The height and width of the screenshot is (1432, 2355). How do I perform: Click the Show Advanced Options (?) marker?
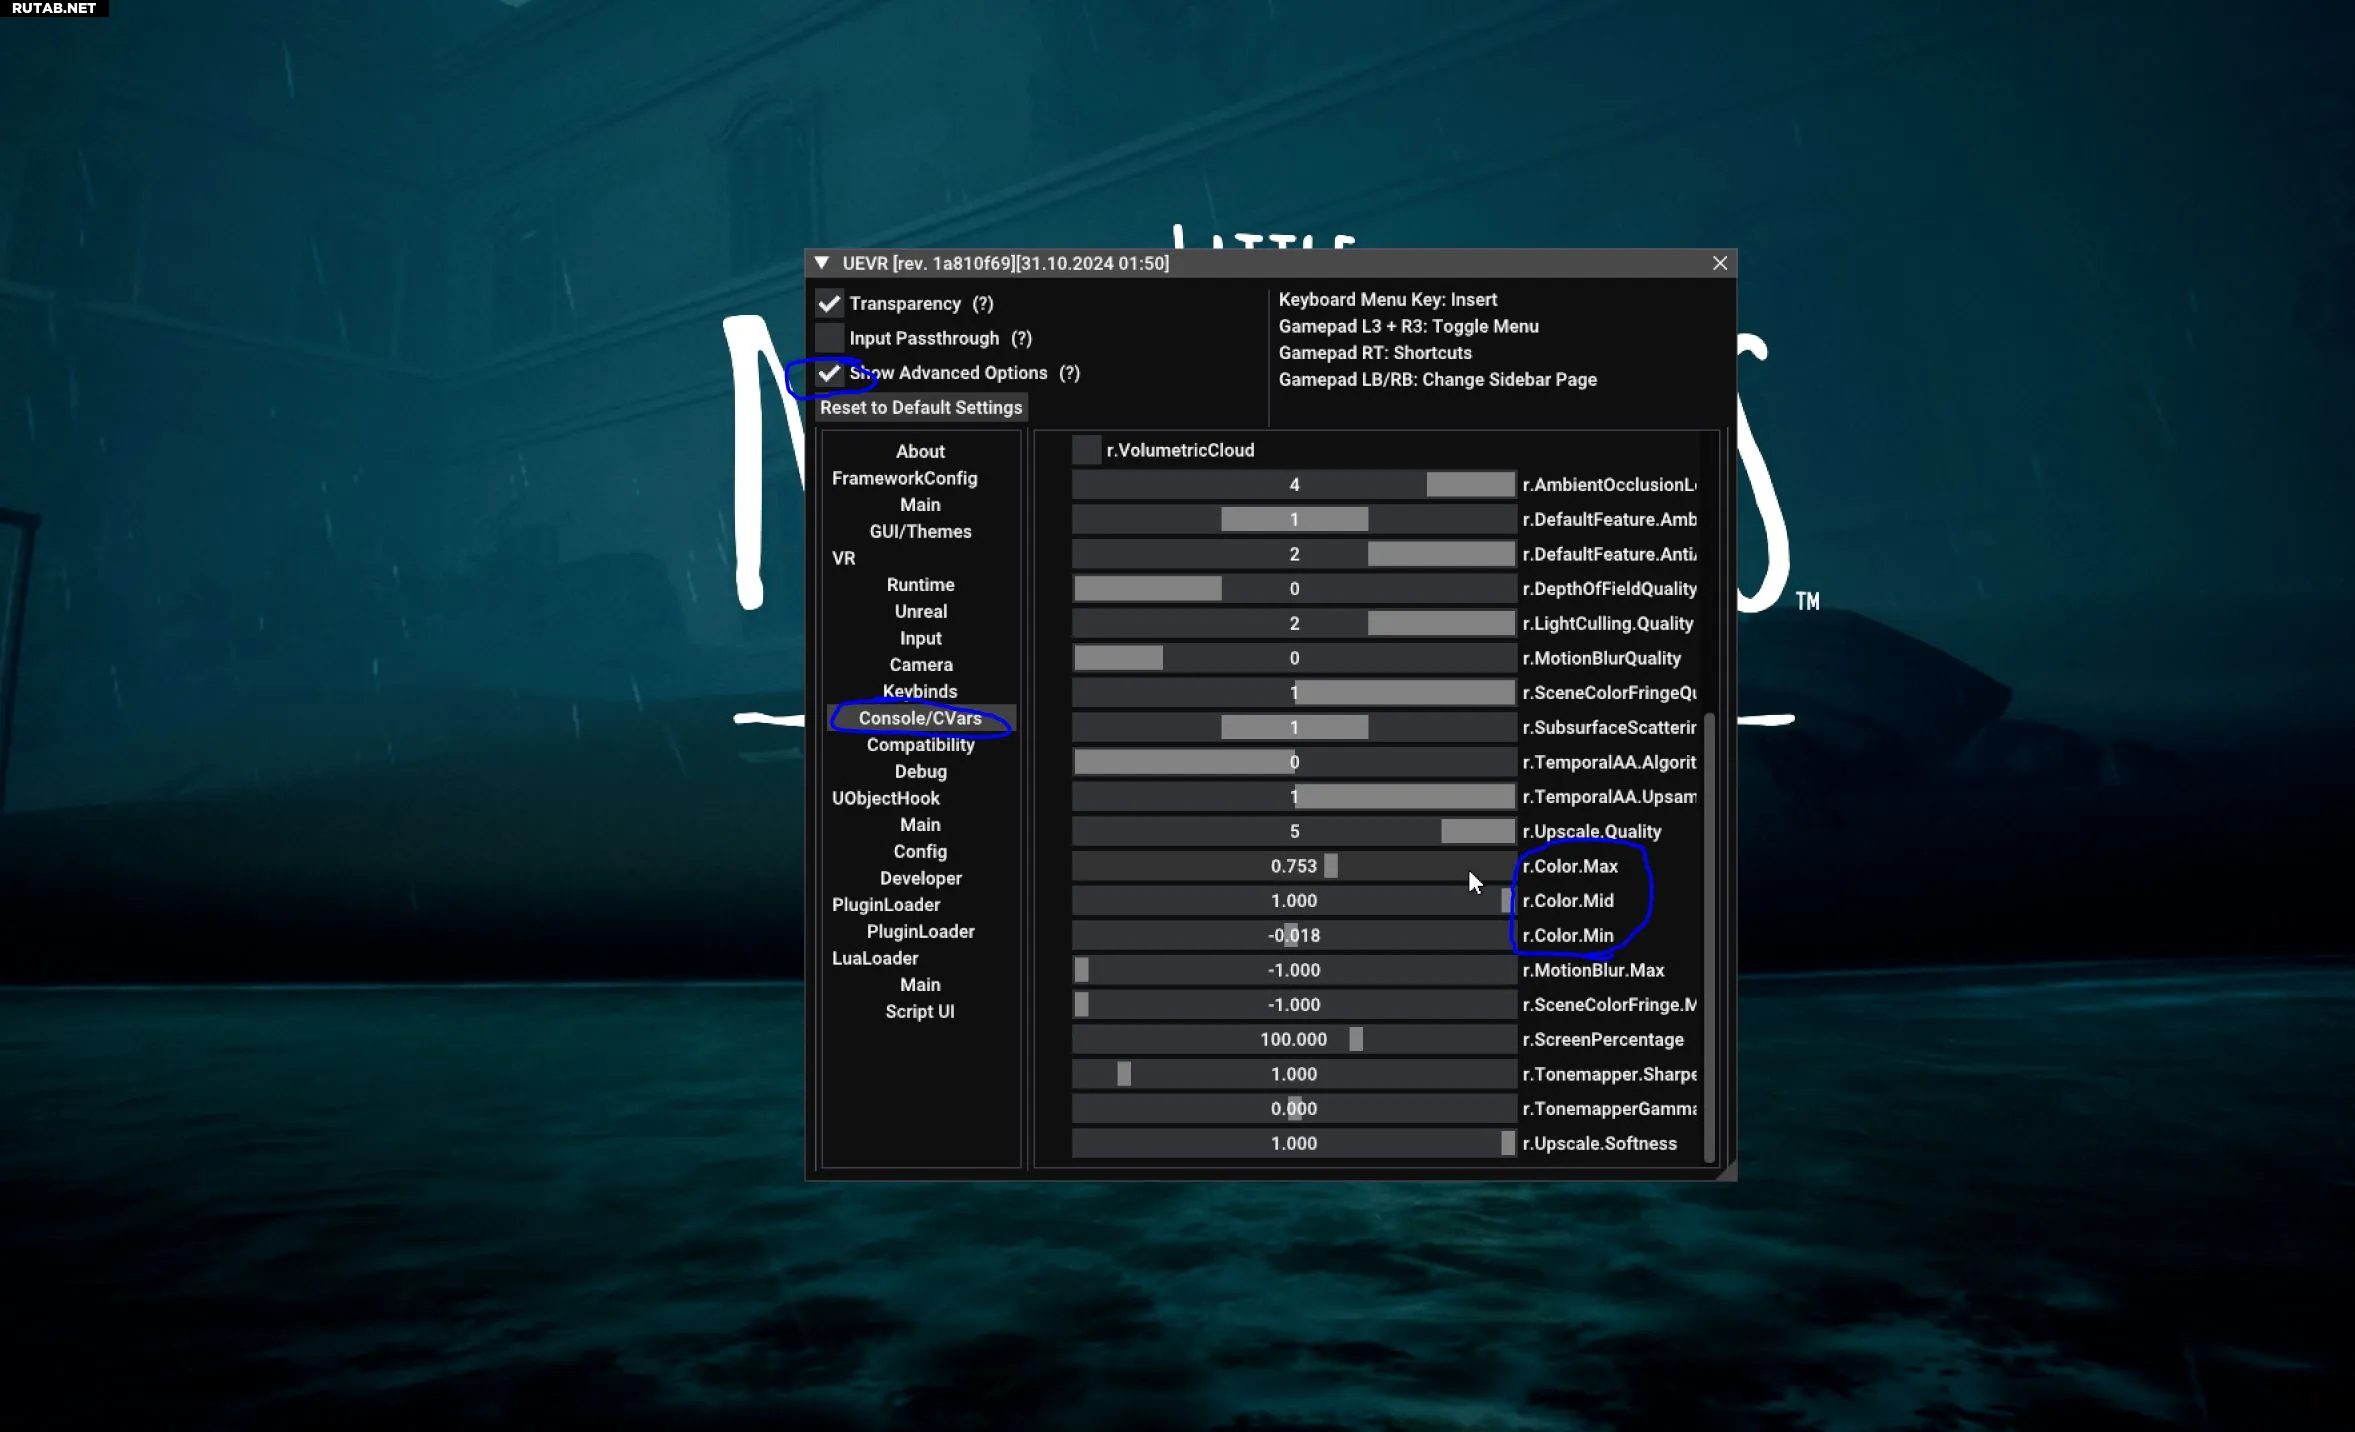coord(1069,373)
